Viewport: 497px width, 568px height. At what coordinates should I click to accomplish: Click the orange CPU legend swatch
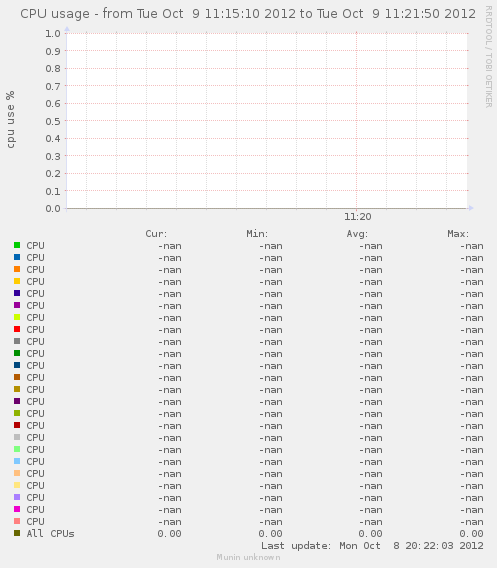(17, 269)
